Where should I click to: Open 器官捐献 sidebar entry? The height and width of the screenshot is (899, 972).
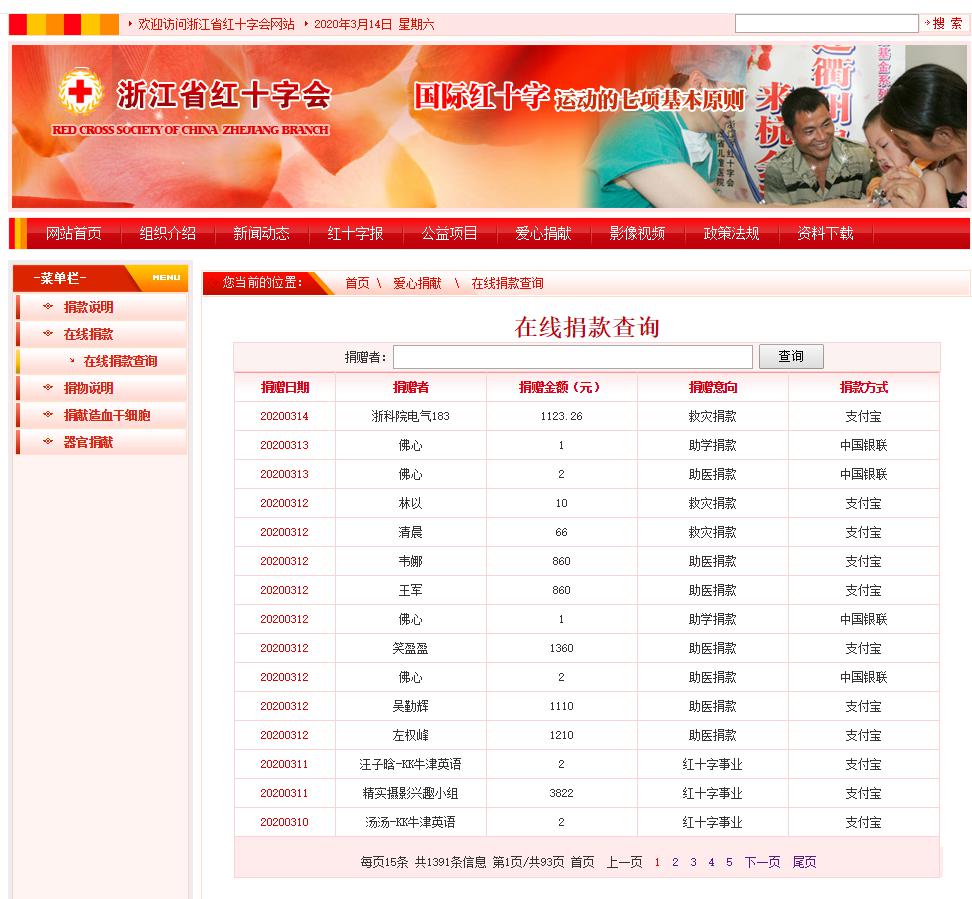tap(89, 442)
